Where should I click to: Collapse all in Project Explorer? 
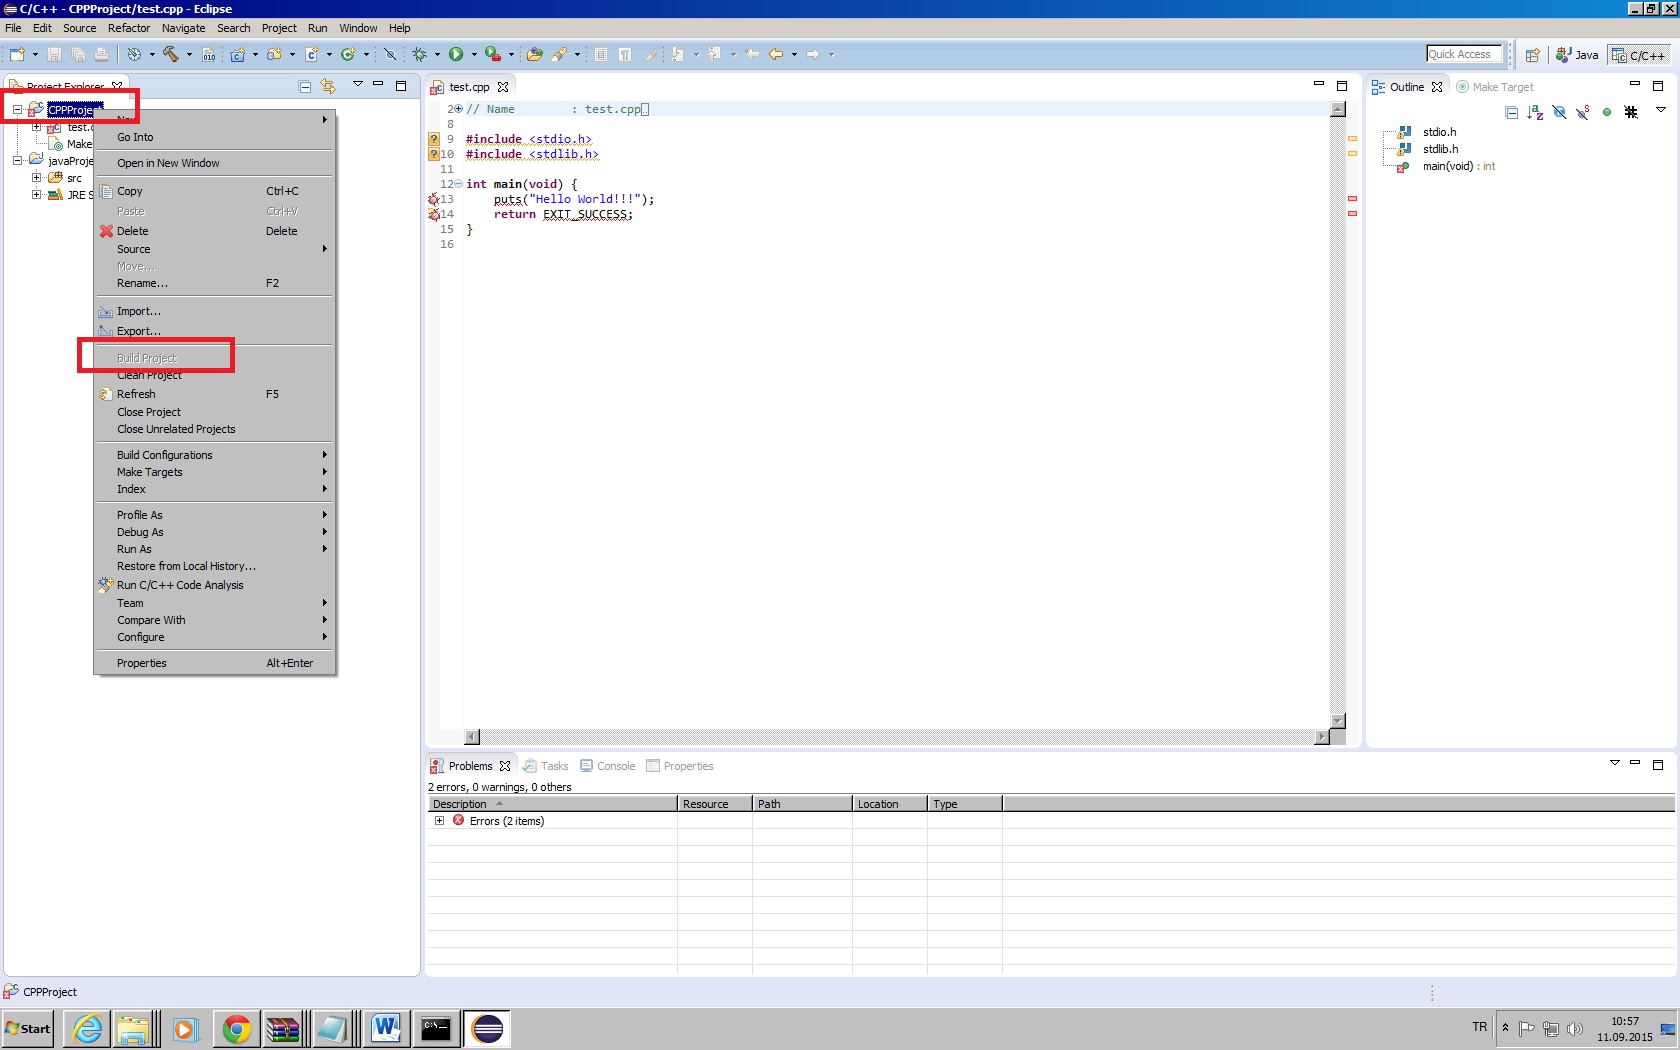(305, 87)
